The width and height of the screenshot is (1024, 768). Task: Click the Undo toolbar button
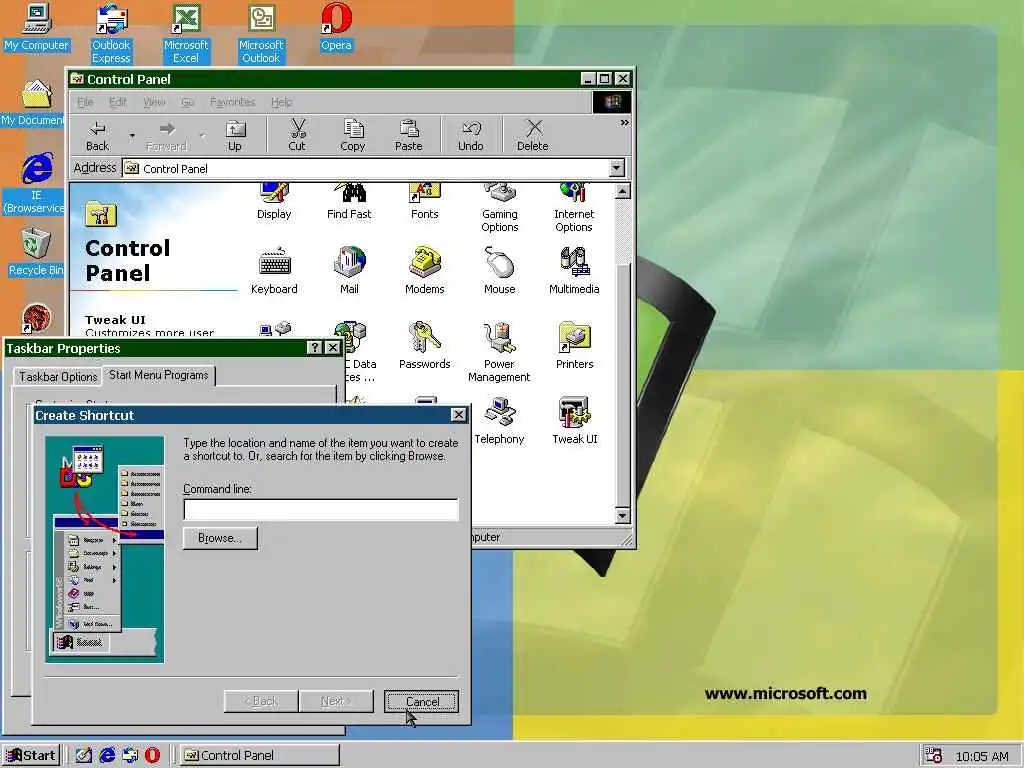[471, 136]
